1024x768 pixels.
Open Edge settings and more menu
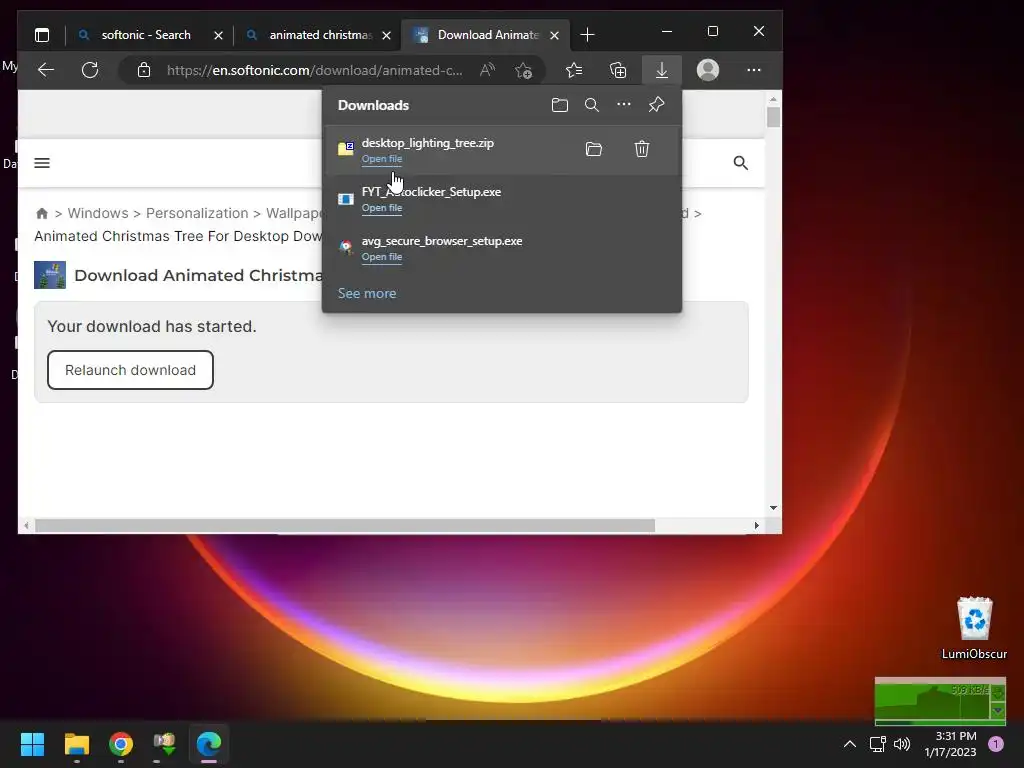(x=754, y=70)
